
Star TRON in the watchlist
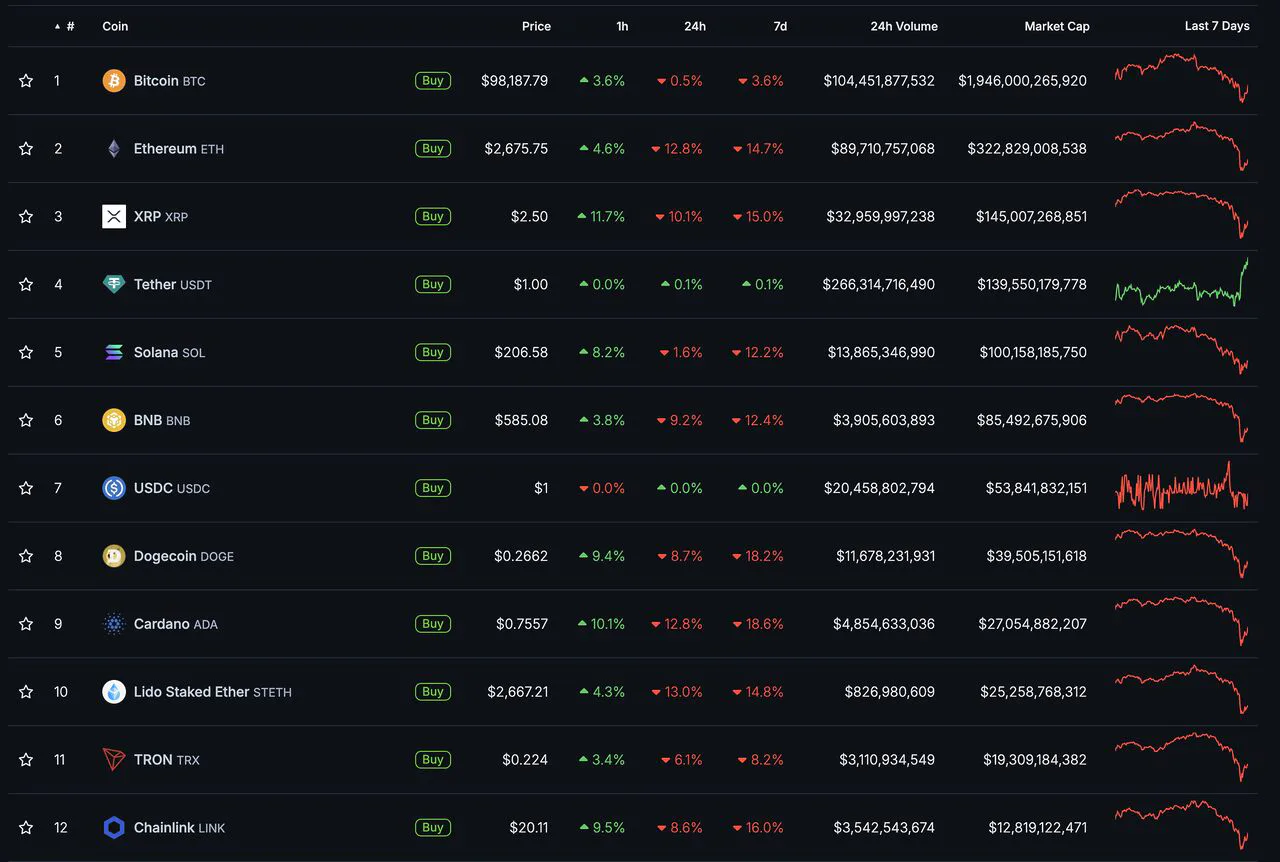click(x=26, y=760)
